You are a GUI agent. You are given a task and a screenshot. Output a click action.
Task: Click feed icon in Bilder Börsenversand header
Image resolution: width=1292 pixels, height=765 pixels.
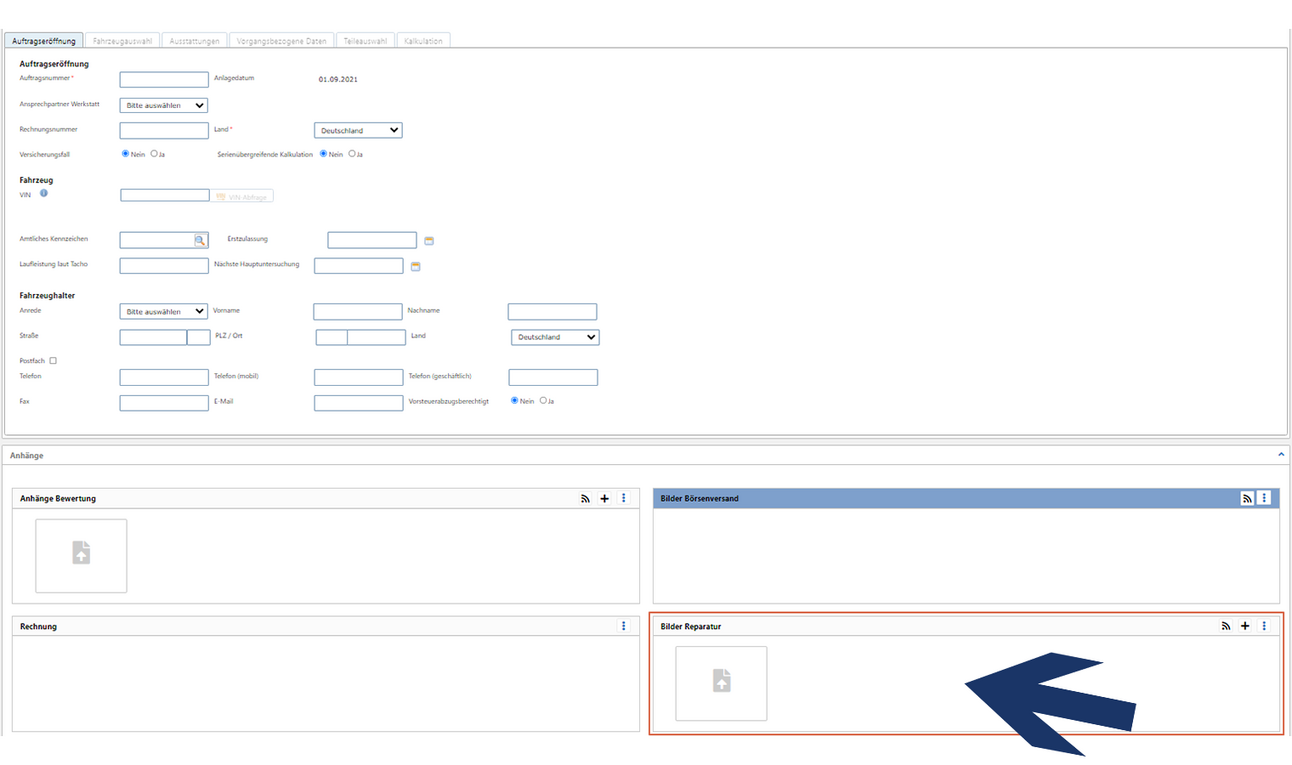pyautogui.click(x=1247, y=498)
